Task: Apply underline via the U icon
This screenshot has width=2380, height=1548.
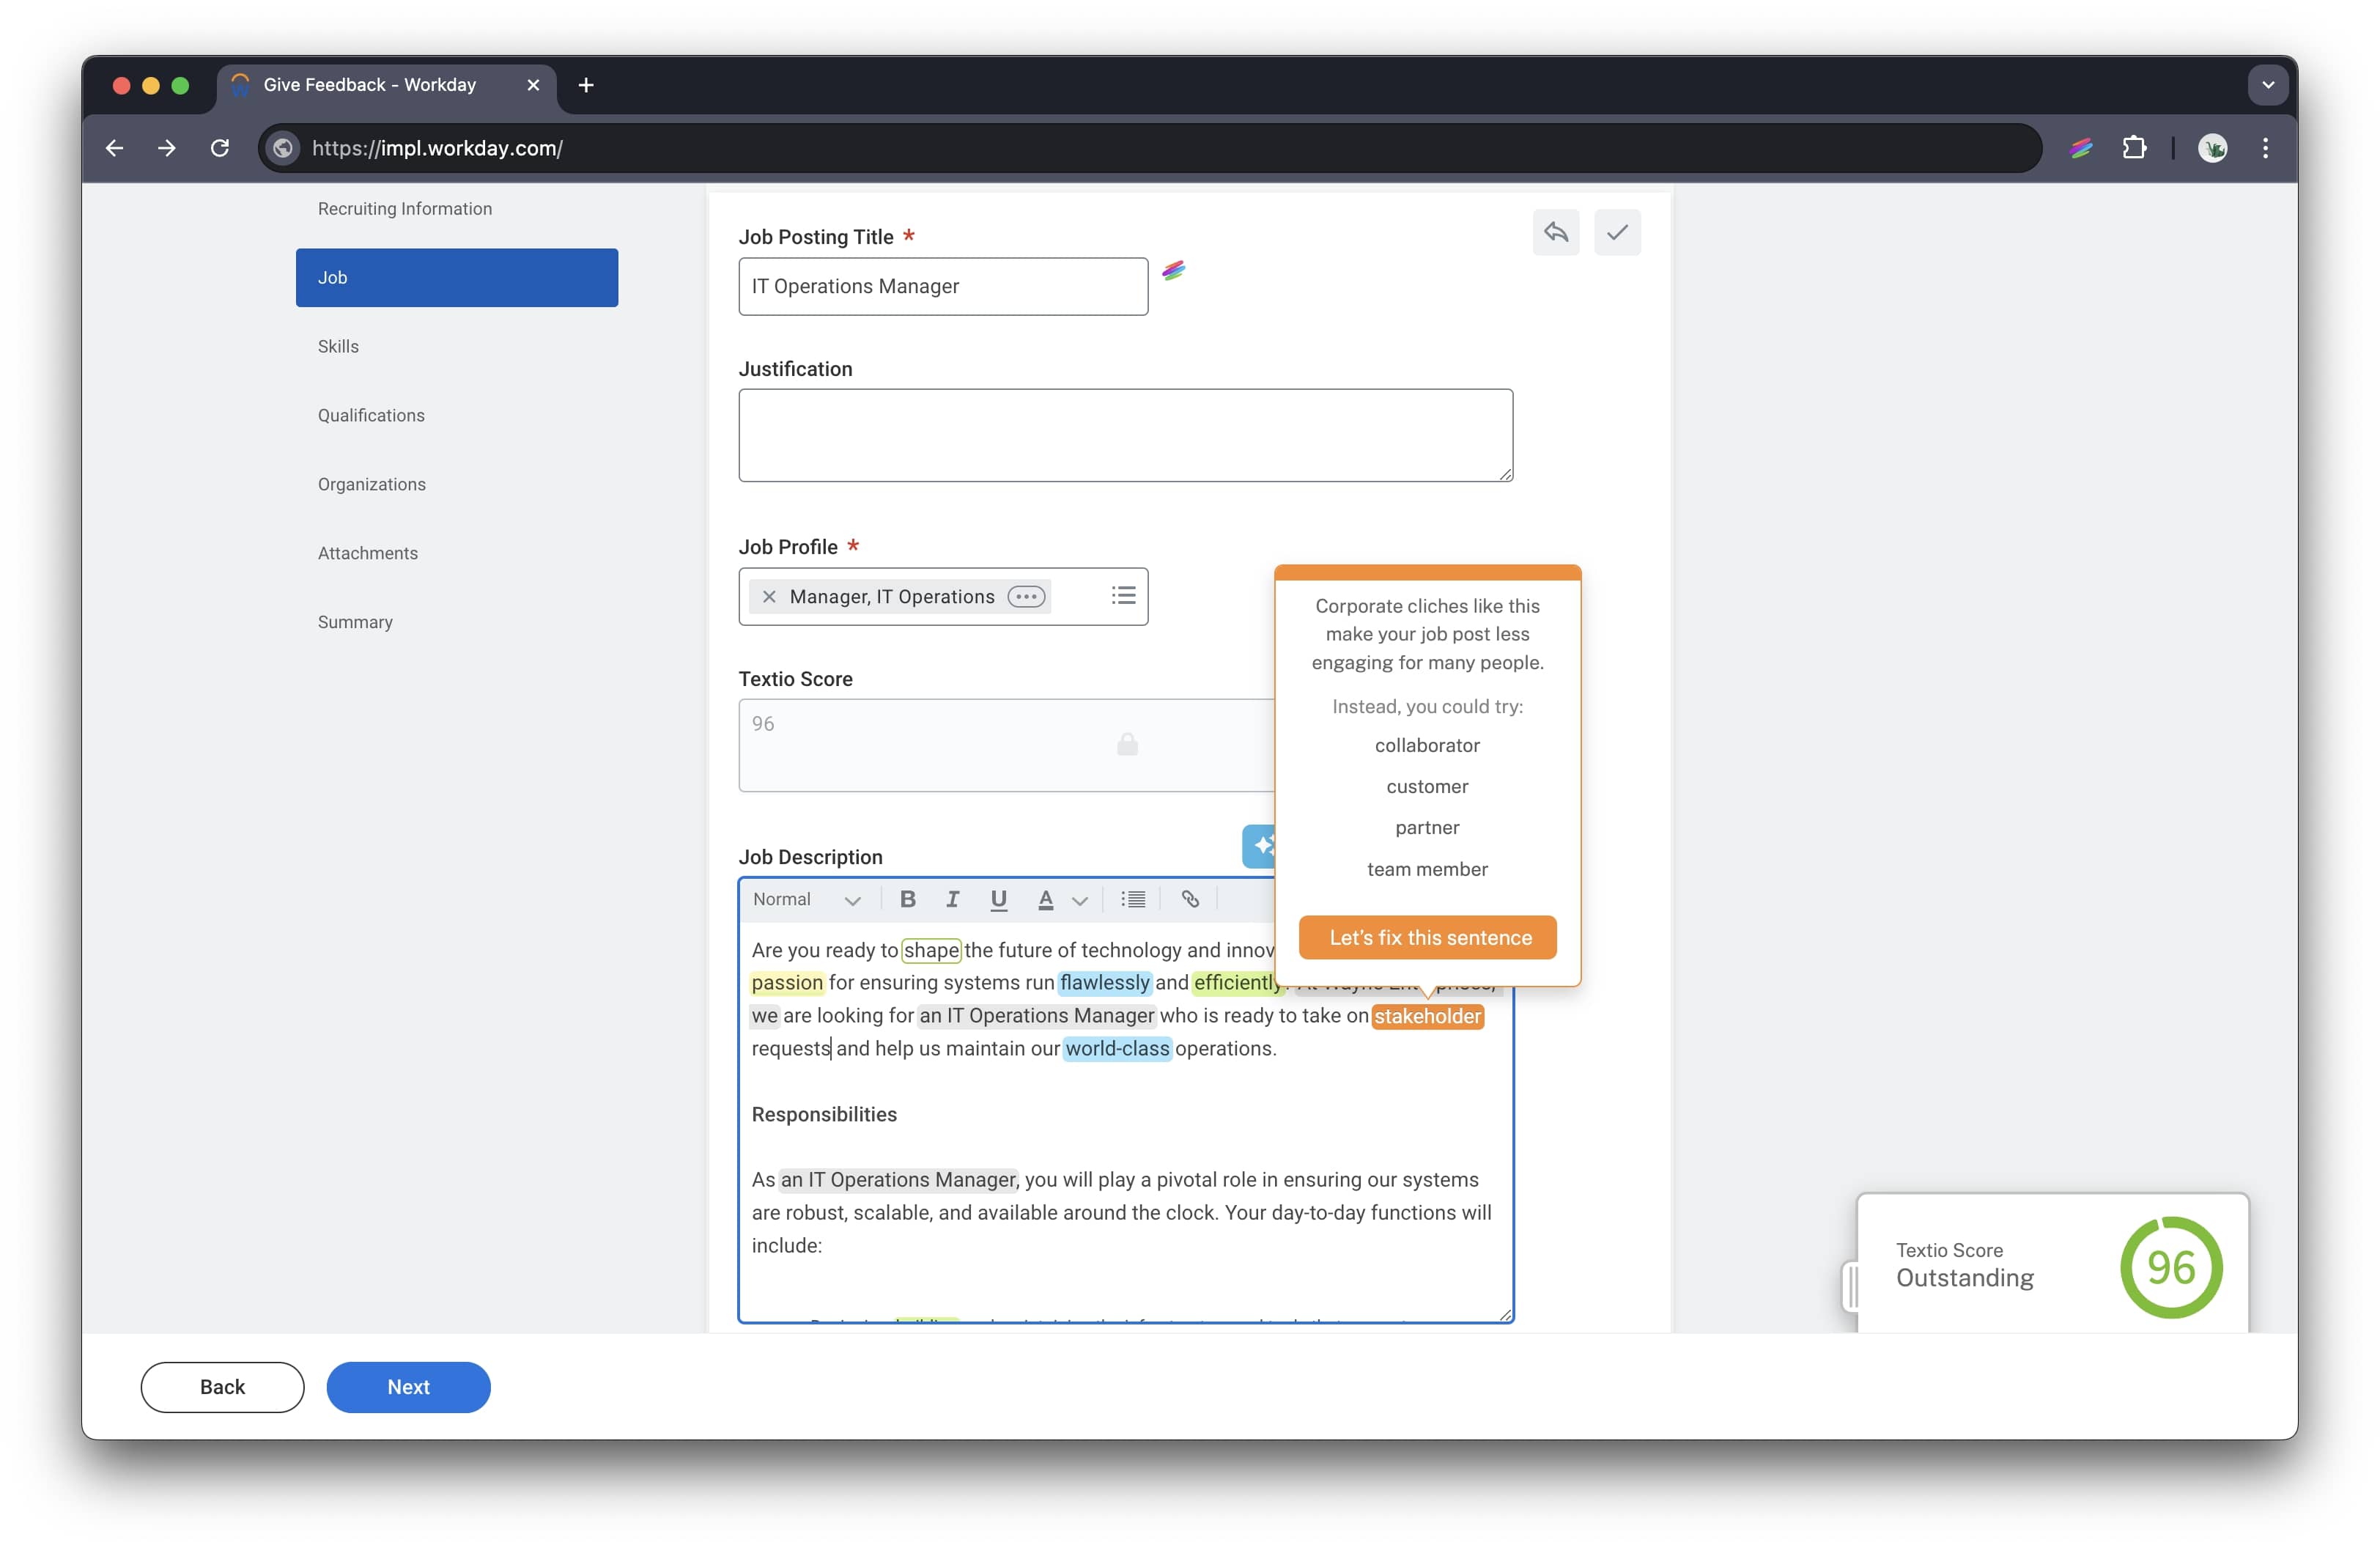Action: 997,899
